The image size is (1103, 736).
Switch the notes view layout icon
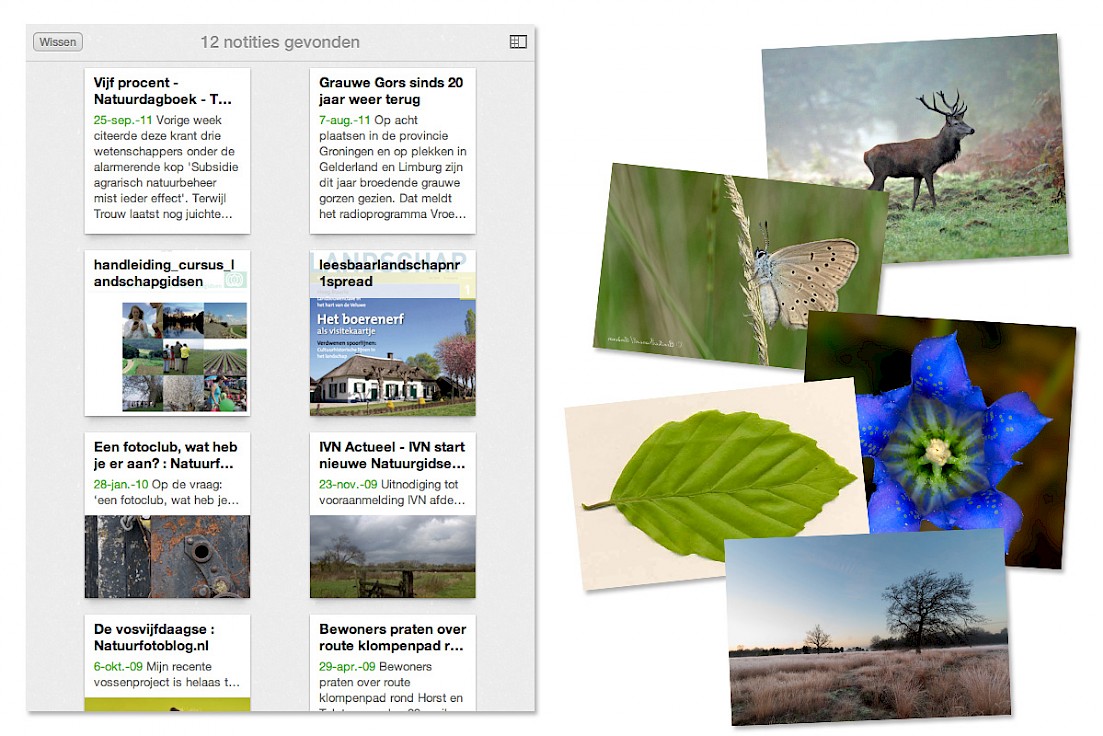click(x=518, y=42)
